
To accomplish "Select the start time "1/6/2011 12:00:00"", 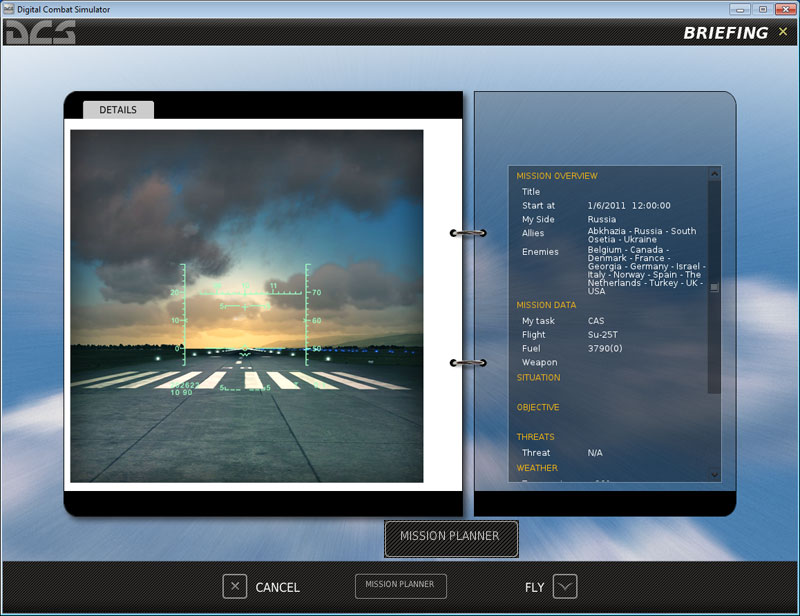I will [x=629, y=206].
